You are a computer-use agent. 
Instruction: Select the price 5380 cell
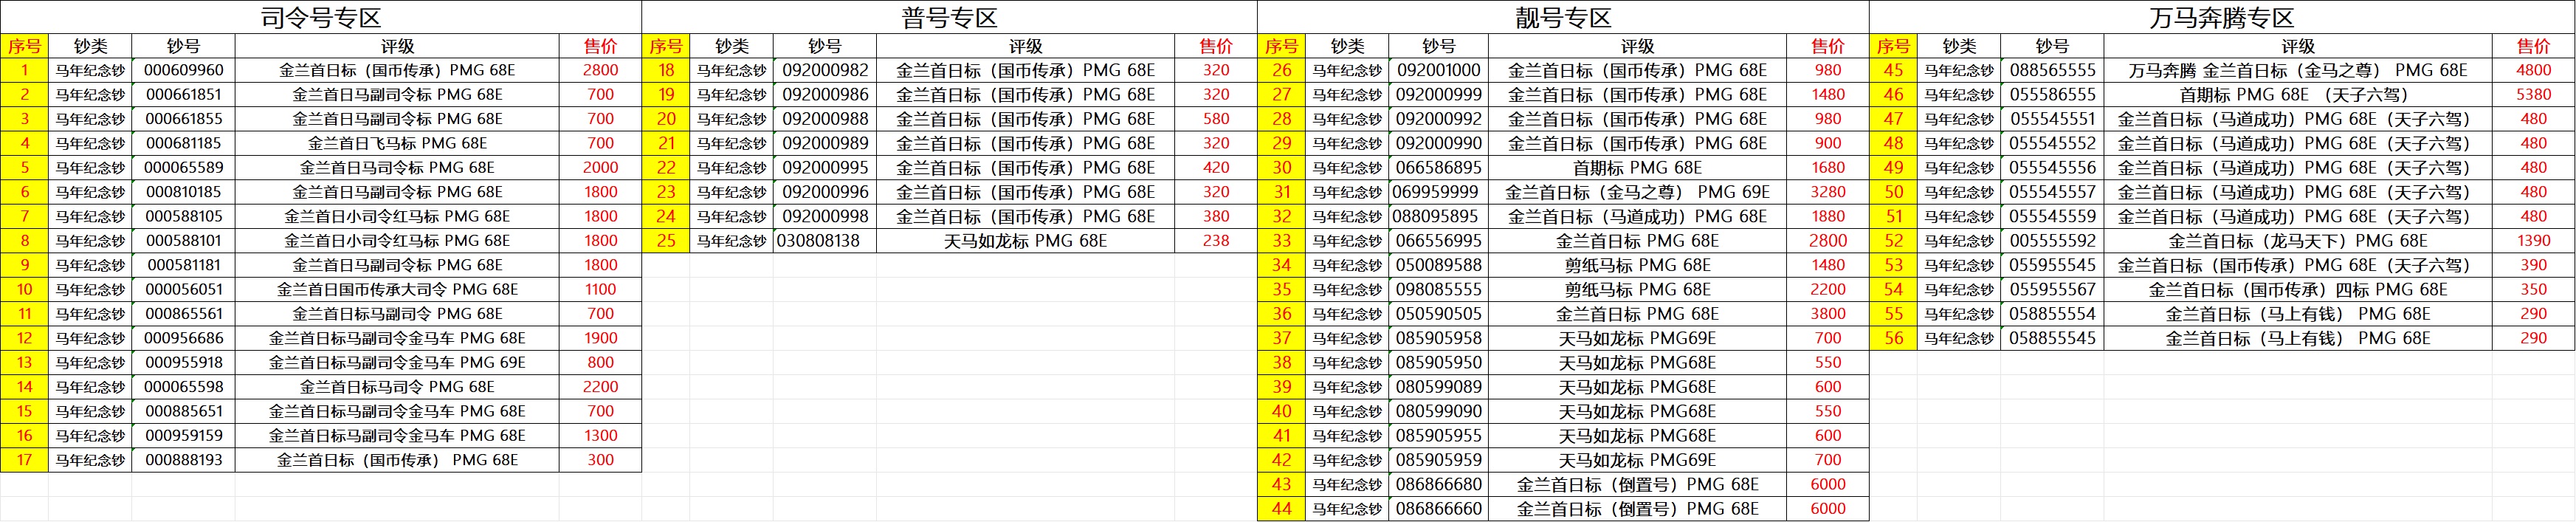(x=2534, y=95)
